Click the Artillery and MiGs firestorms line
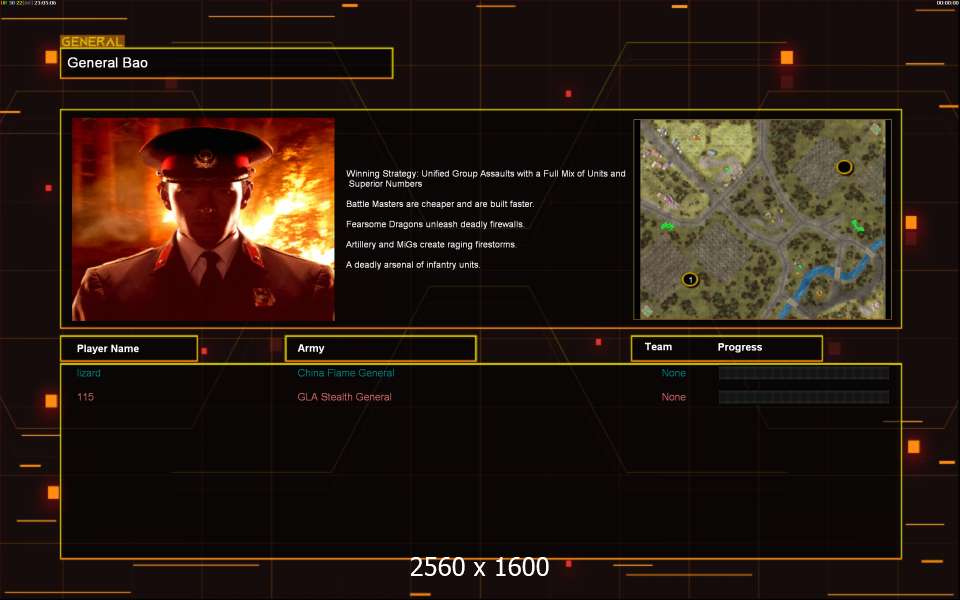Image resolution: width=960 pixels, height=600 pixels. tap(431, 244)
